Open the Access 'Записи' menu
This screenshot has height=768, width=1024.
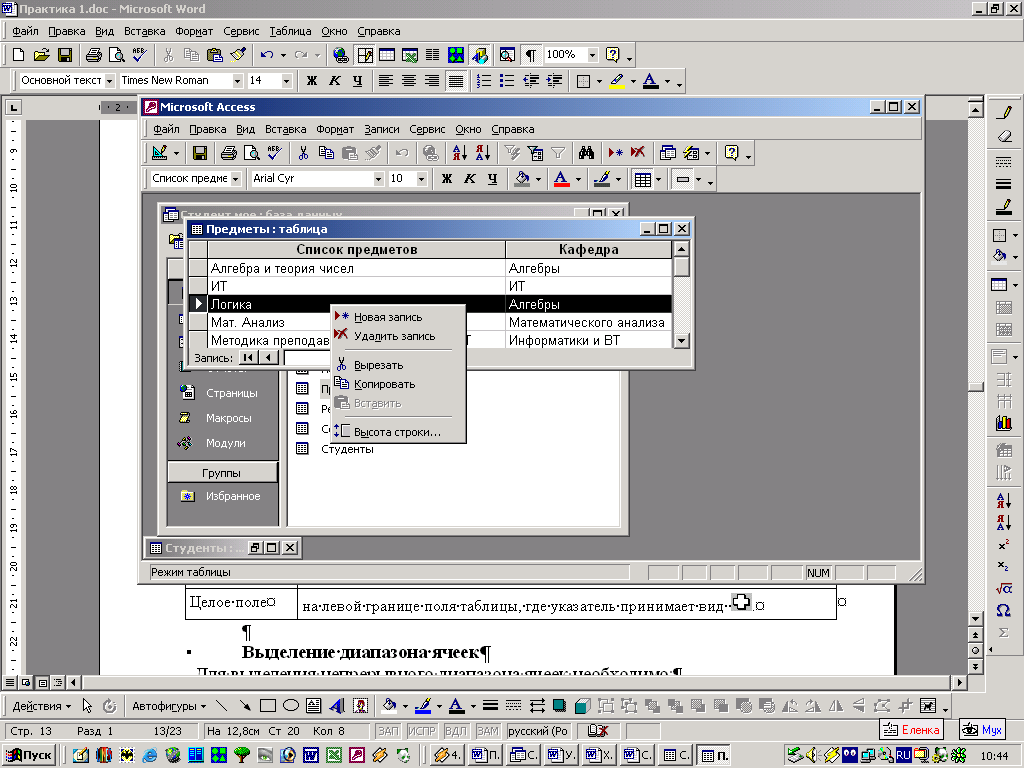click(x=381, y=129)
